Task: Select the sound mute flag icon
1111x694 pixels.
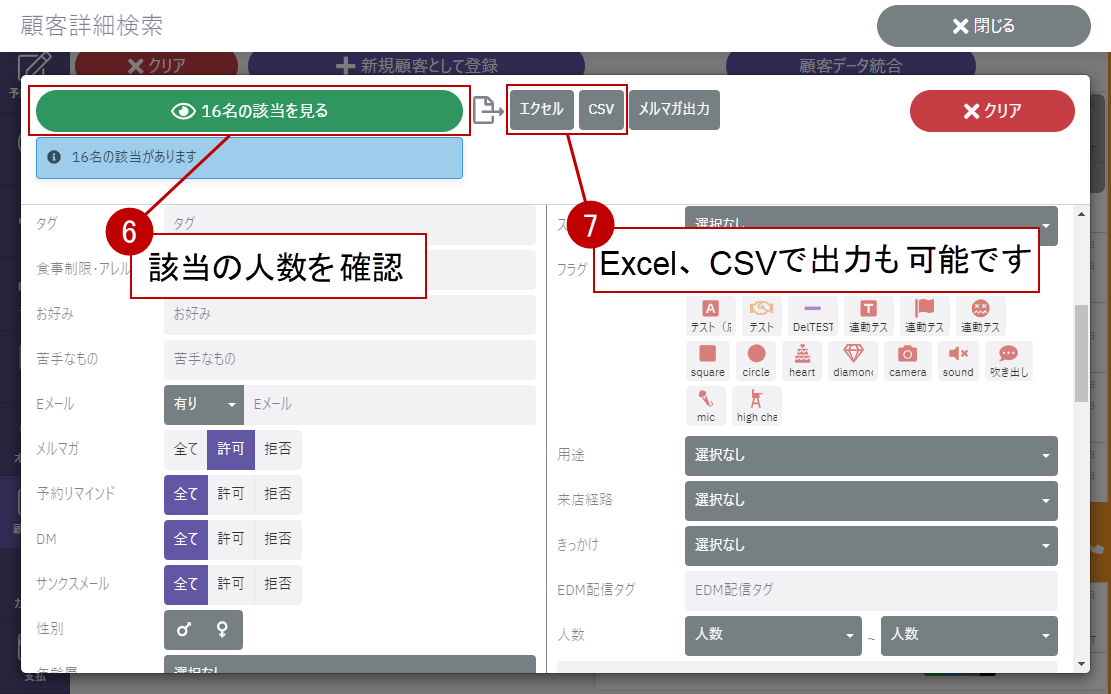Action: (x=957, y=360)
